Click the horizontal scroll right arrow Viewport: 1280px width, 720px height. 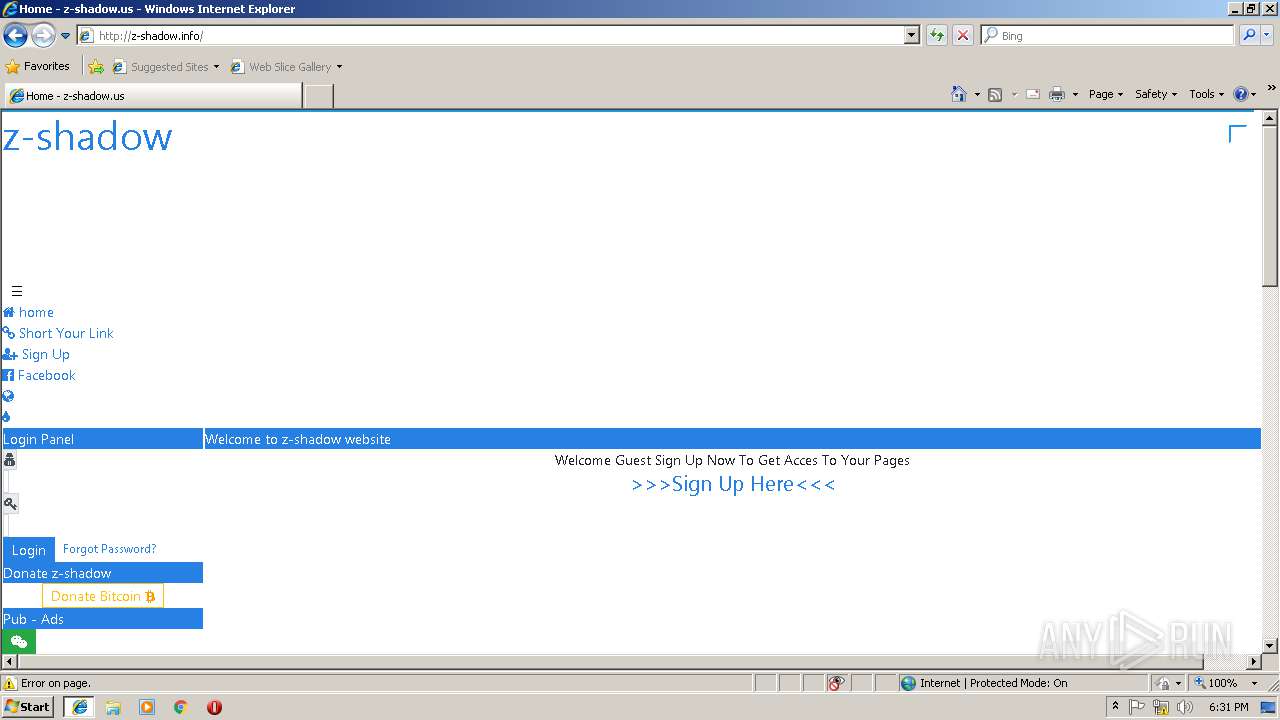click(1254, 662)
